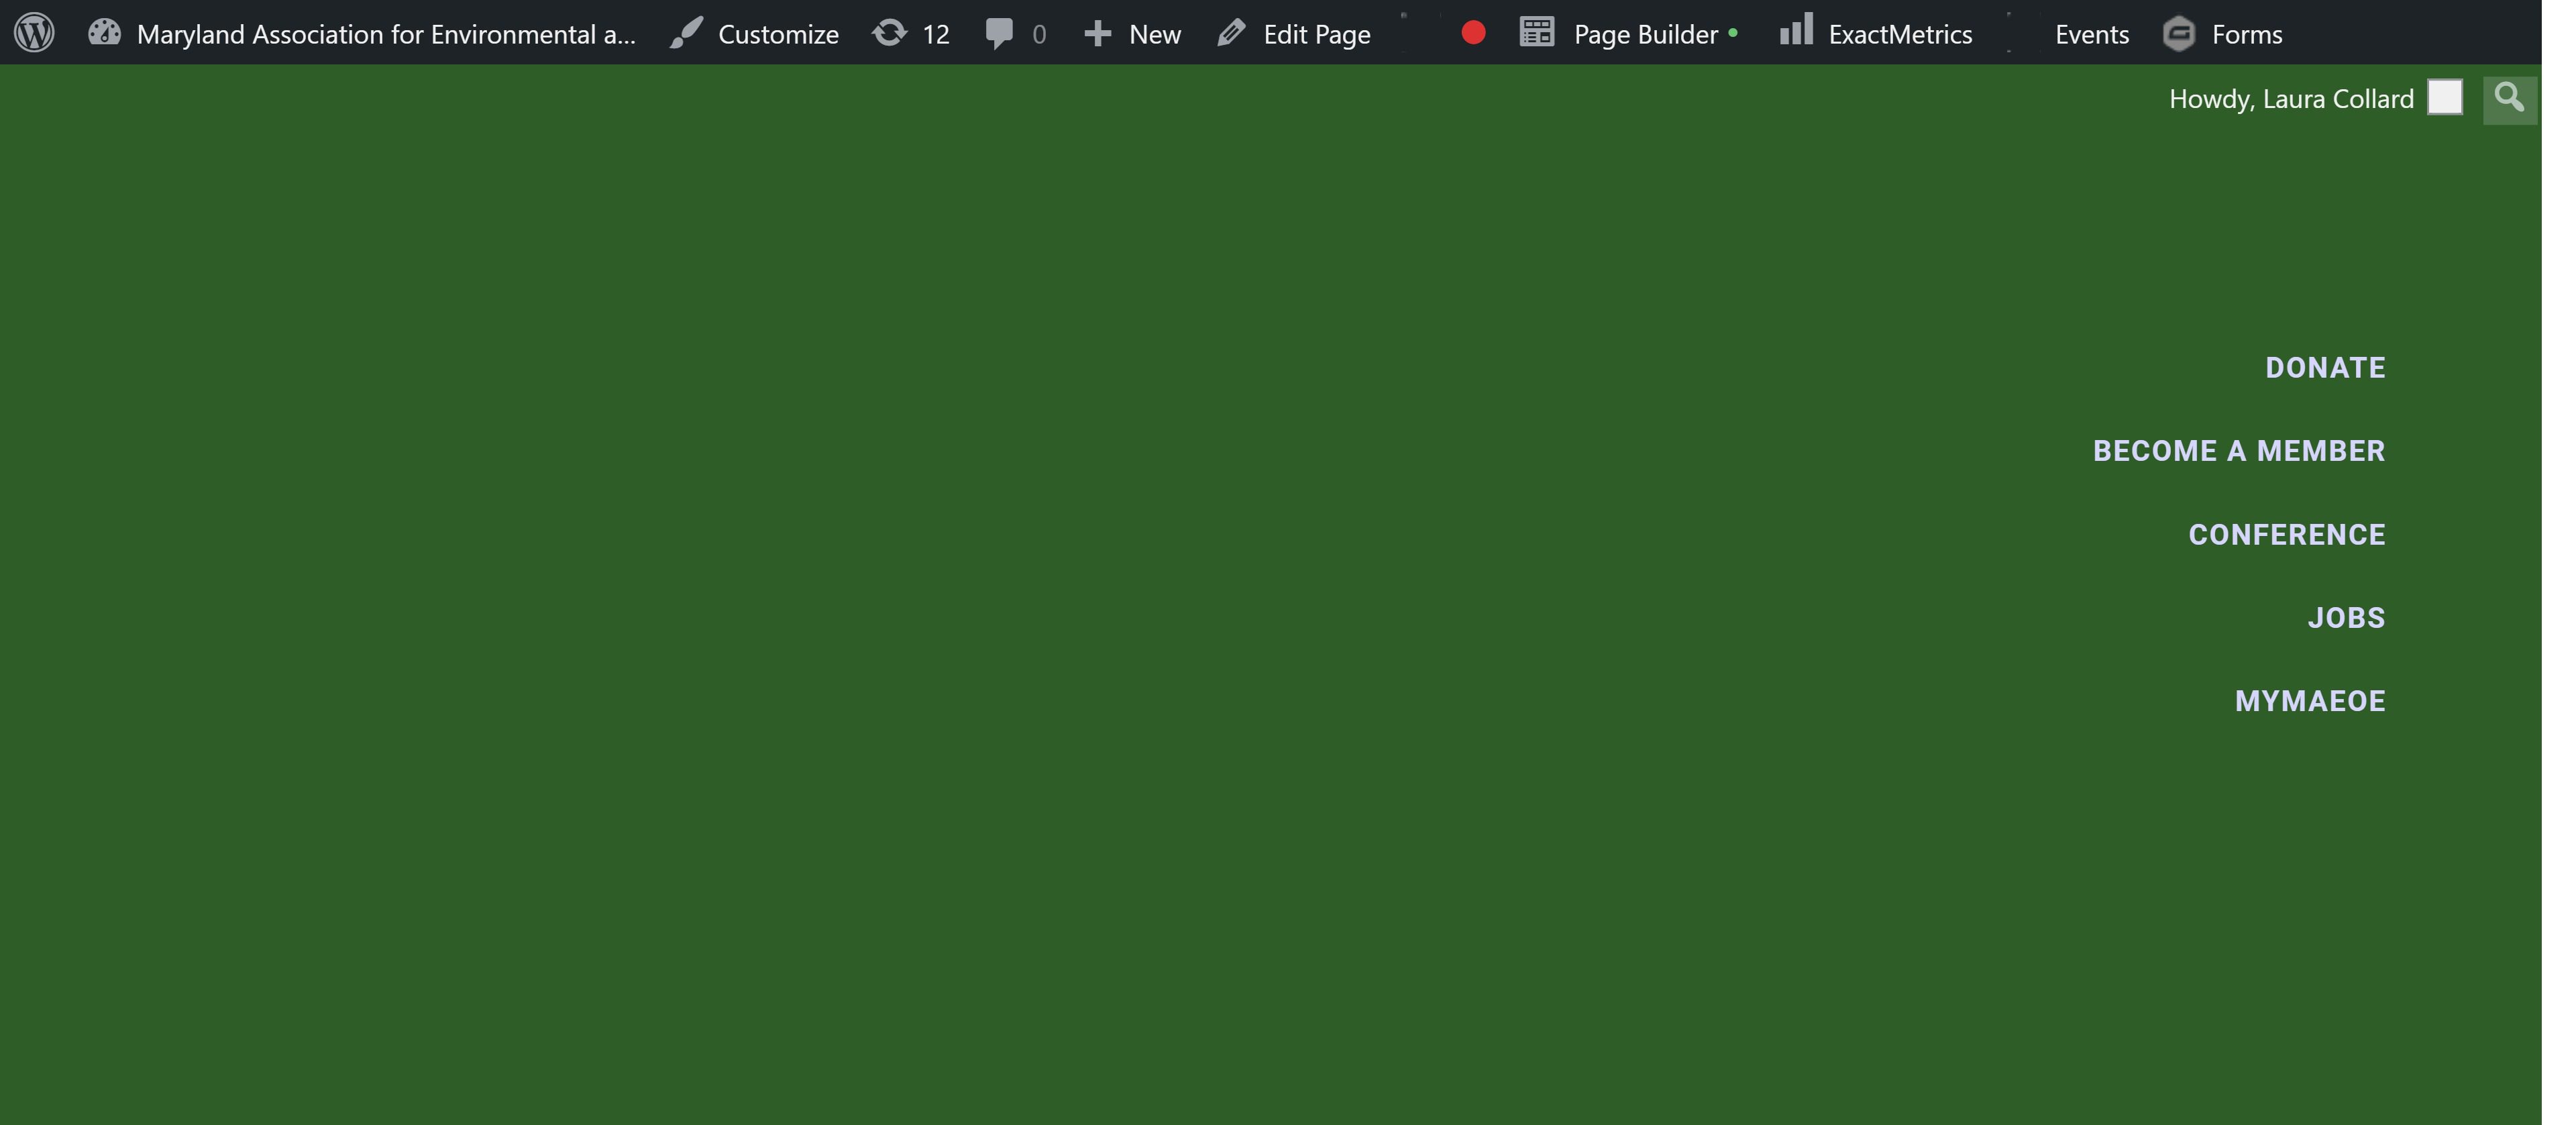Viewport: 2576px width, 1125px height.
Task: Open the Events admin bar menu
Action: 2091,34
